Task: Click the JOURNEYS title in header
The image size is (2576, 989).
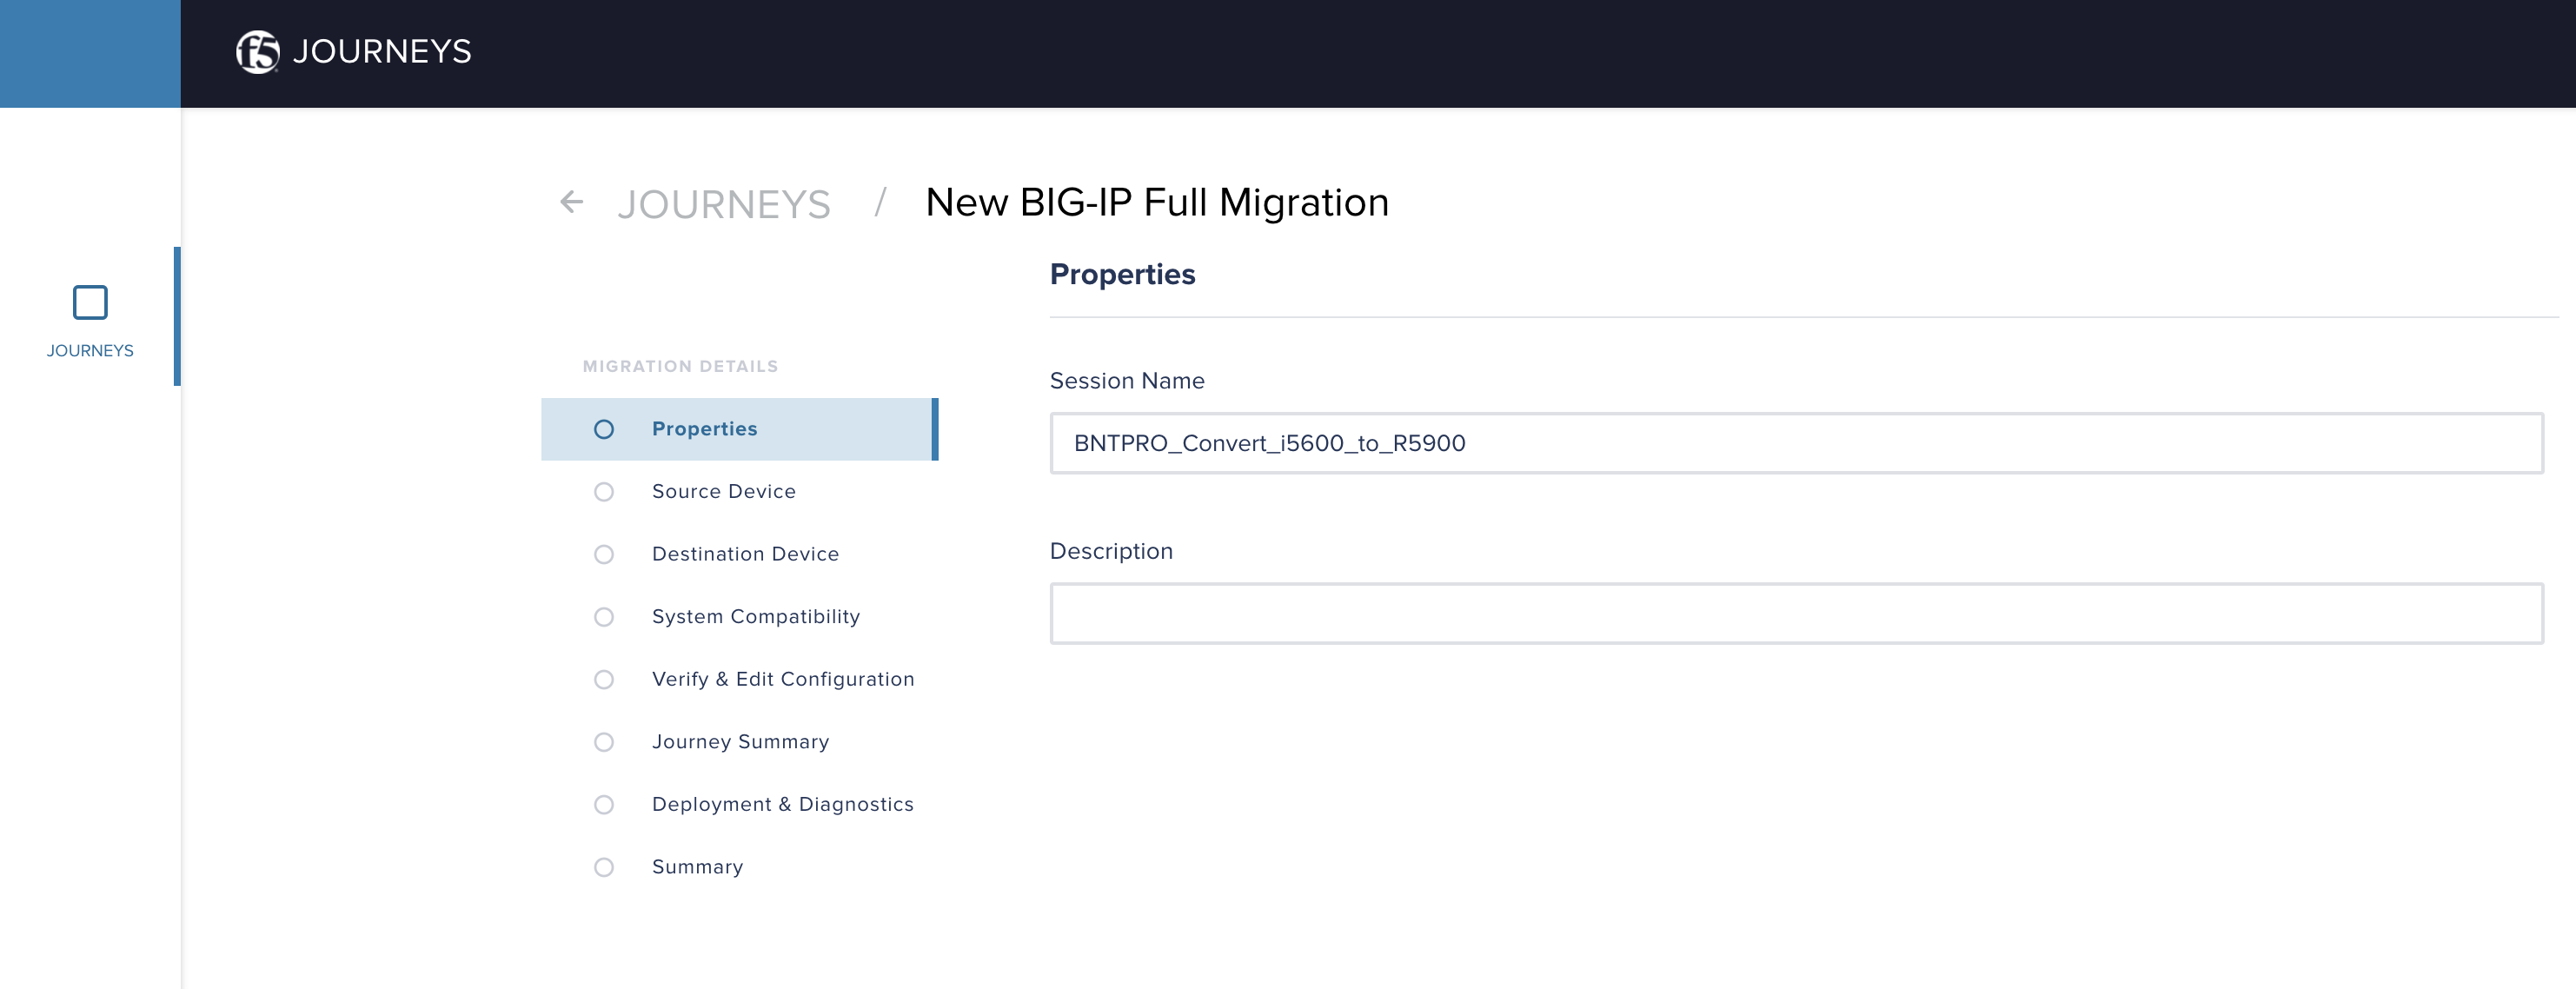Action: pos(381,52)
